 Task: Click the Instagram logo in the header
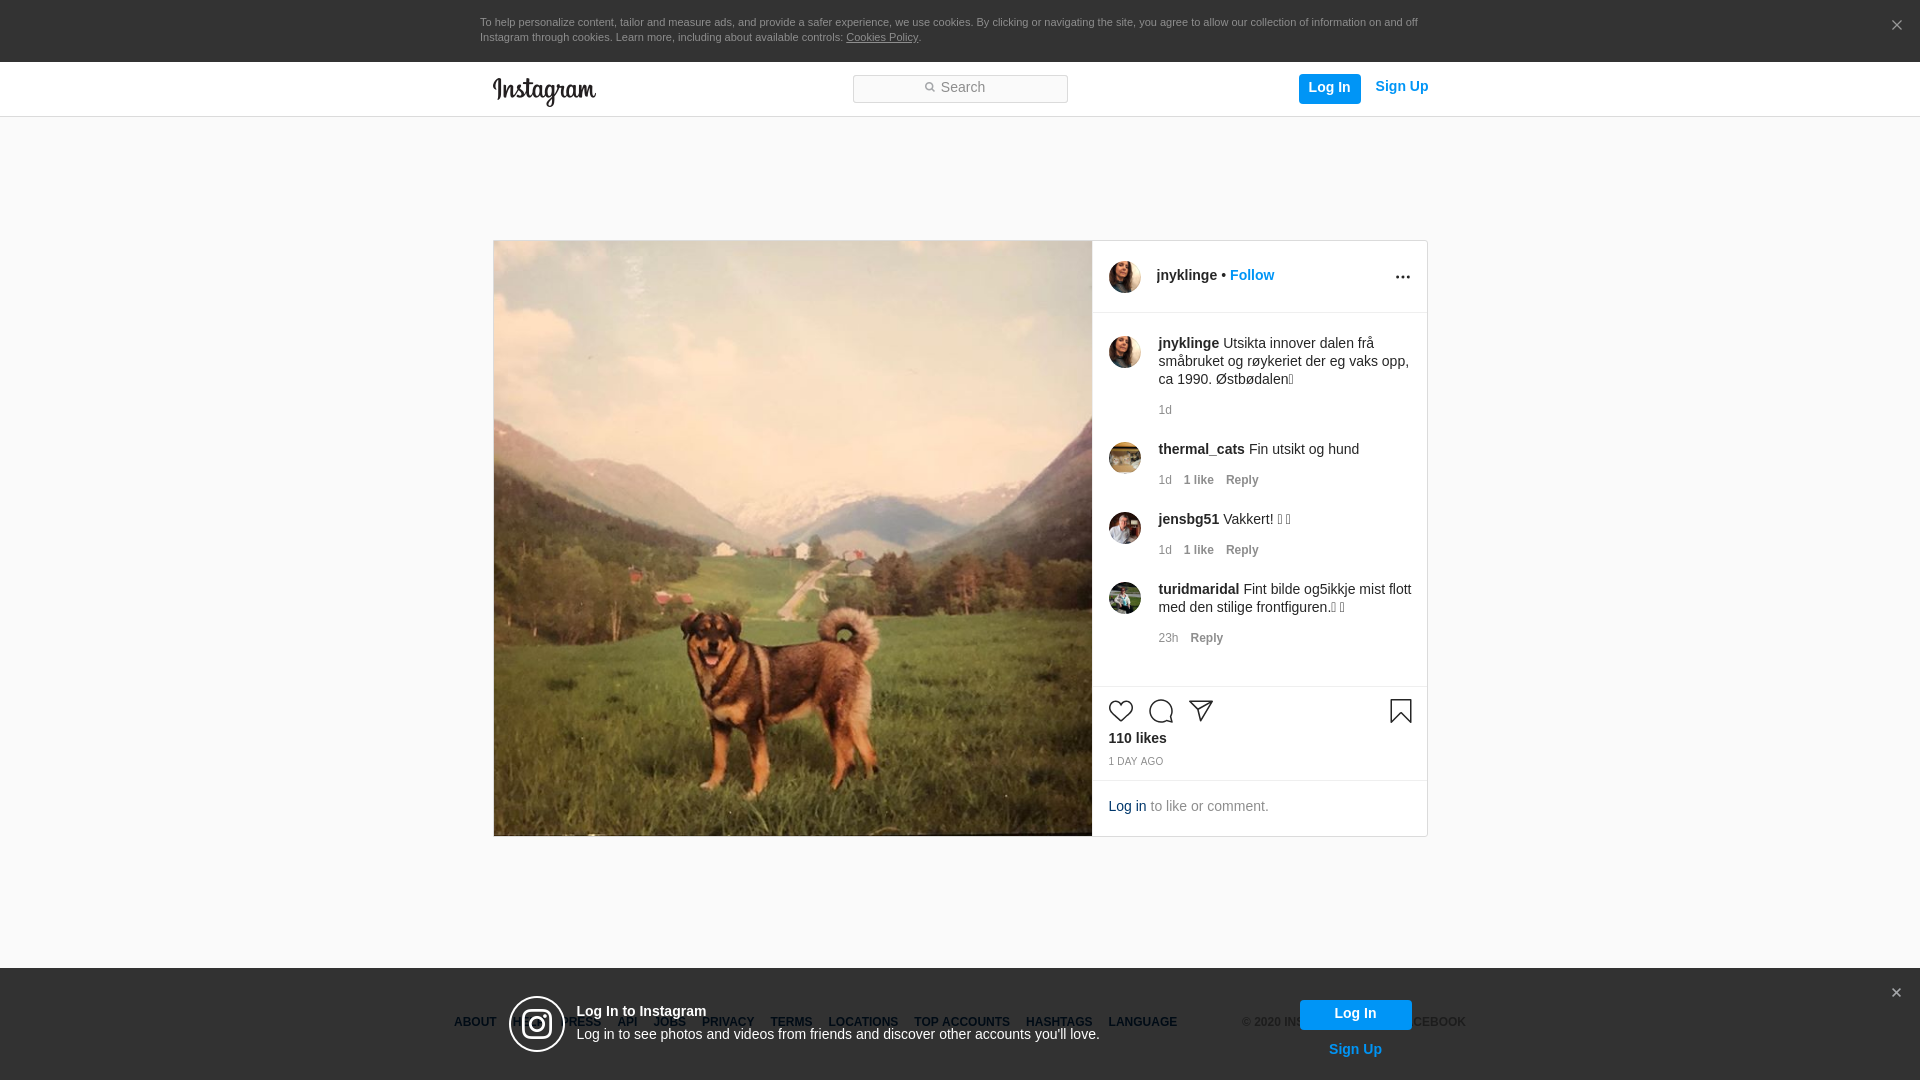(x=544, y=91)
